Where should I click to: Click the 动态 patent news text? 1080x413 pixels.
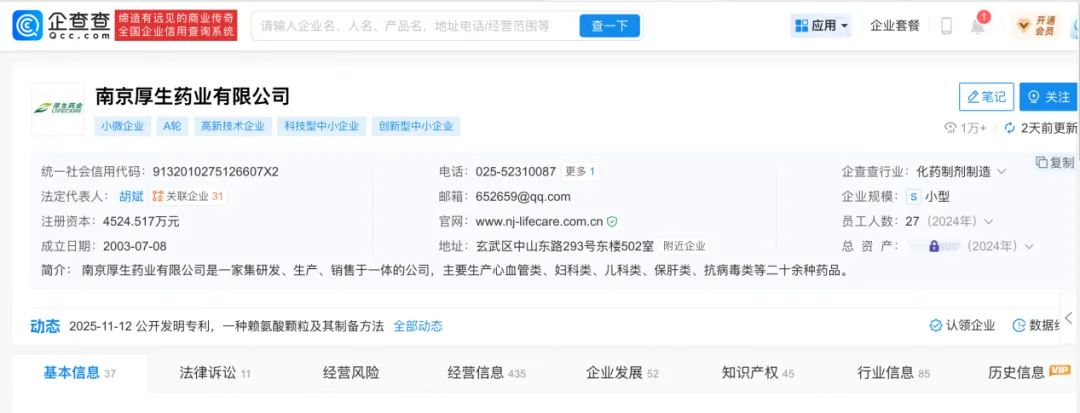click(226, 326)
